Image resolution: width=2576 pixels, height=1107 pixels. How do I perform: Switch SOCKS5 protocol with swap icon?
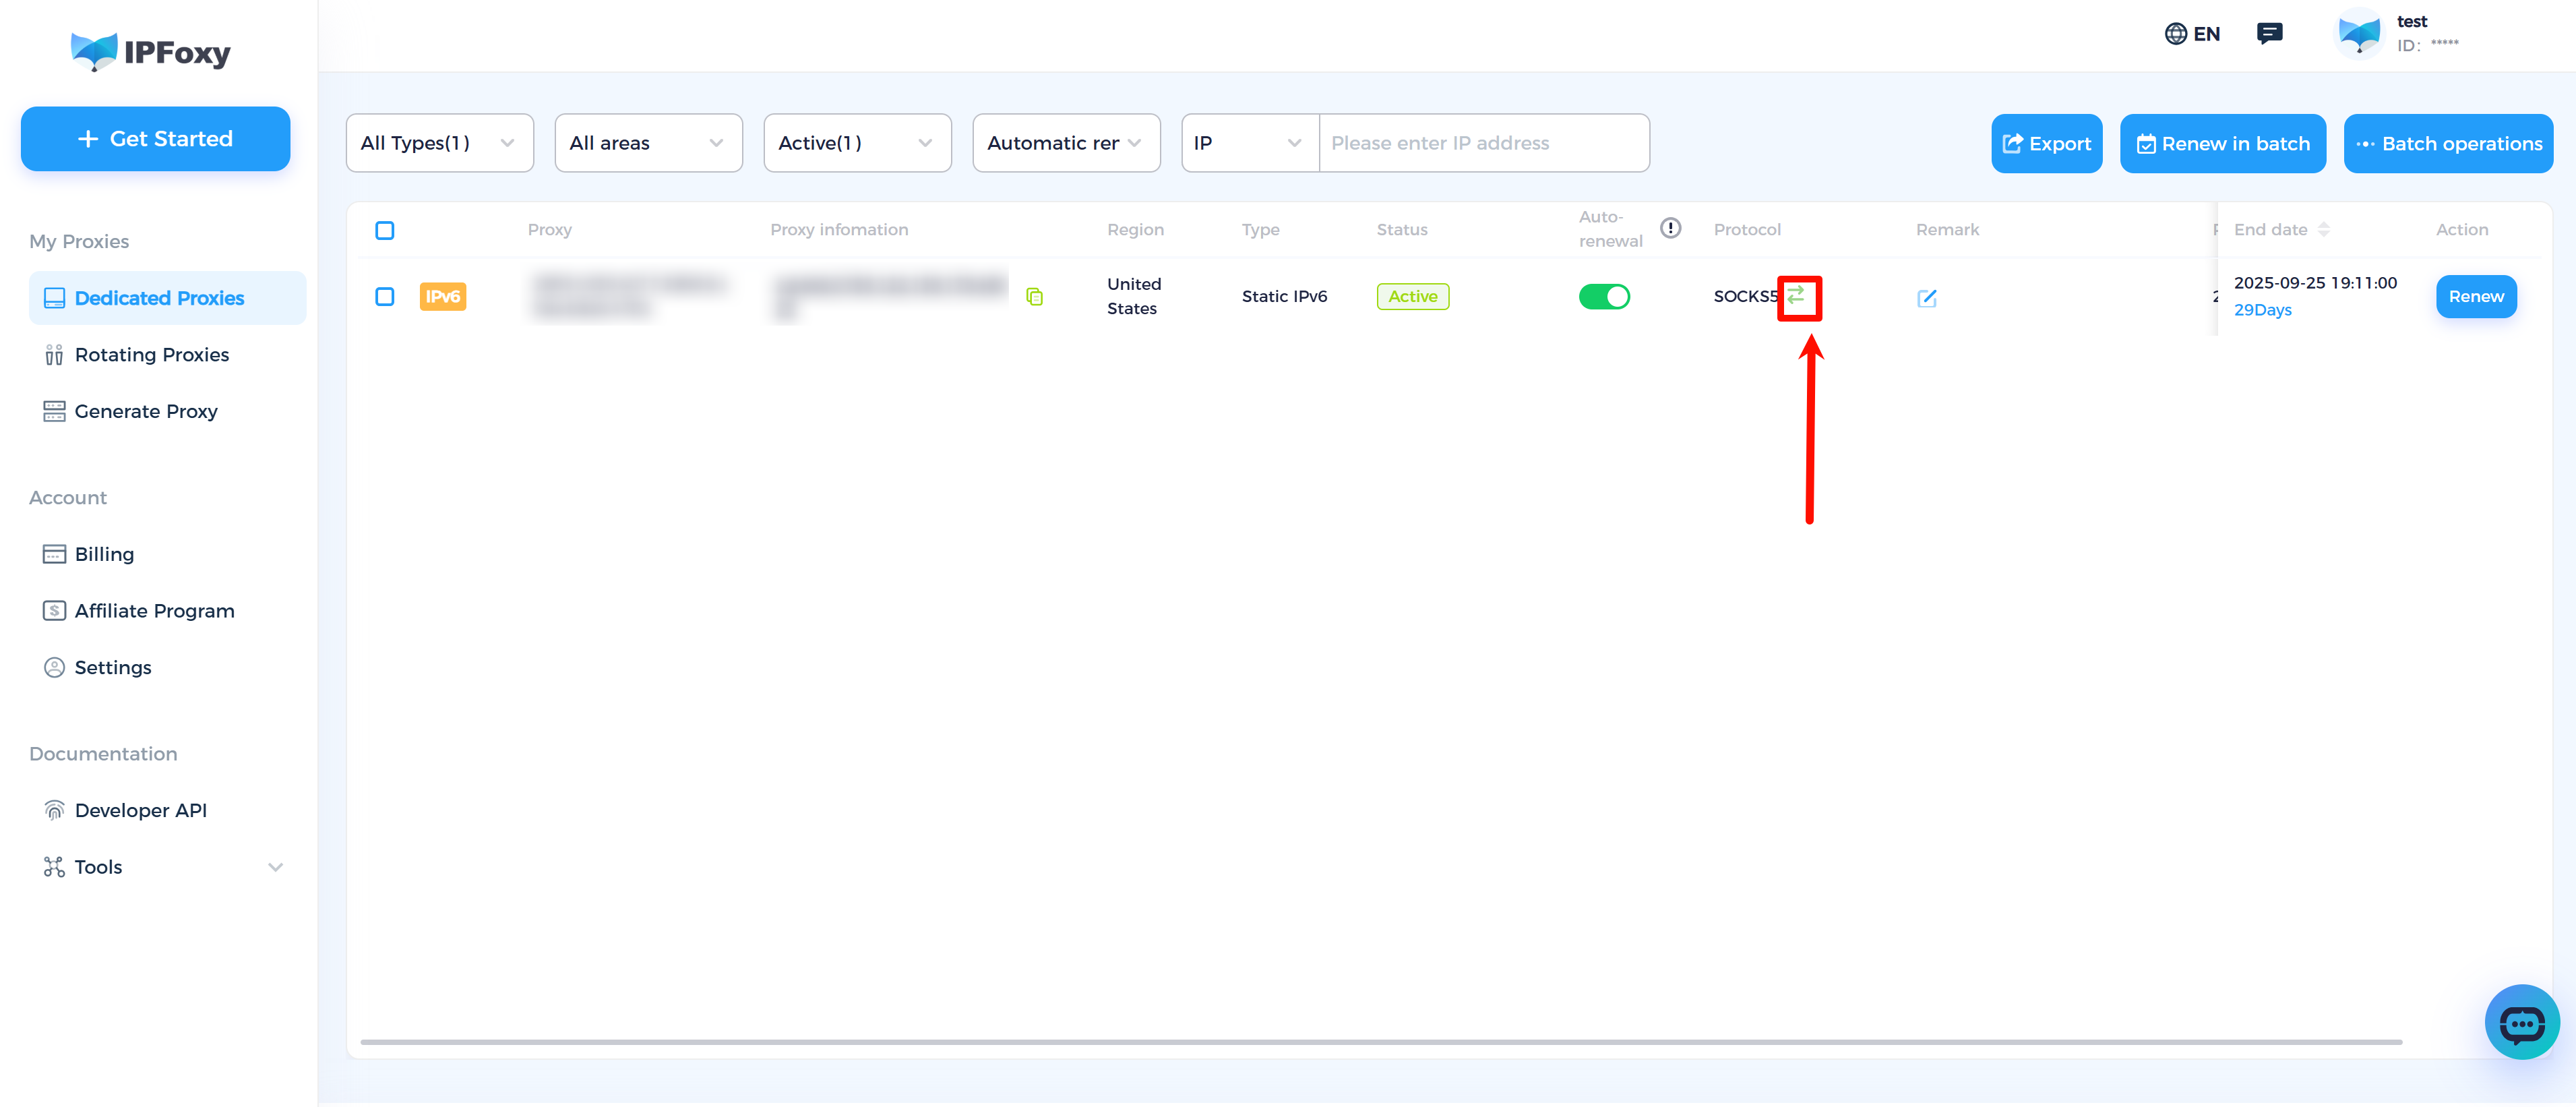tap(1797, 295)
